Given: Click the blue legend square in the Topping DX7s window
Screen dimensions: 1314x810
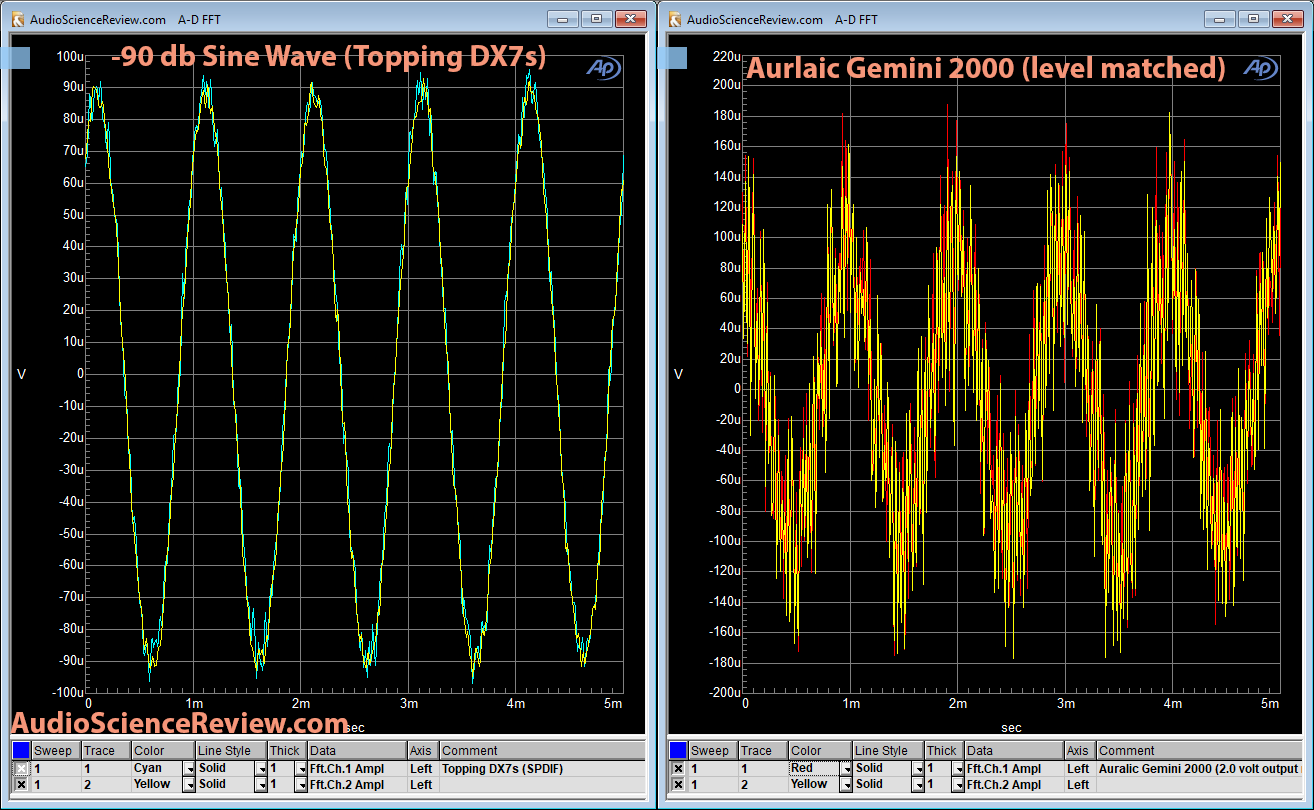Looking at the screenshot, I should (21, 750).
